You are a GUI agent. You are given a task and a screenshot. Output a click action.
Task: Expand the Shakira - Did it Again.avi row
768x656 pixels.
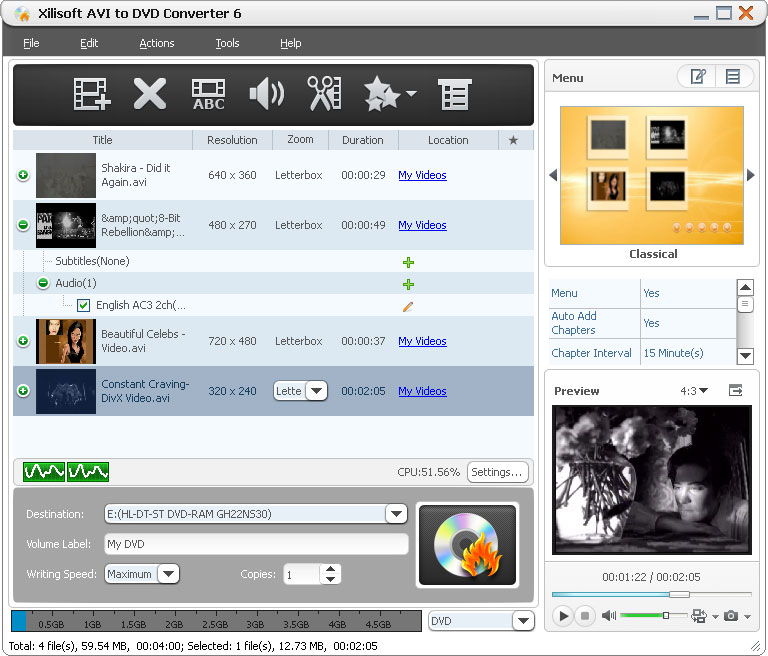click(23, 175)
